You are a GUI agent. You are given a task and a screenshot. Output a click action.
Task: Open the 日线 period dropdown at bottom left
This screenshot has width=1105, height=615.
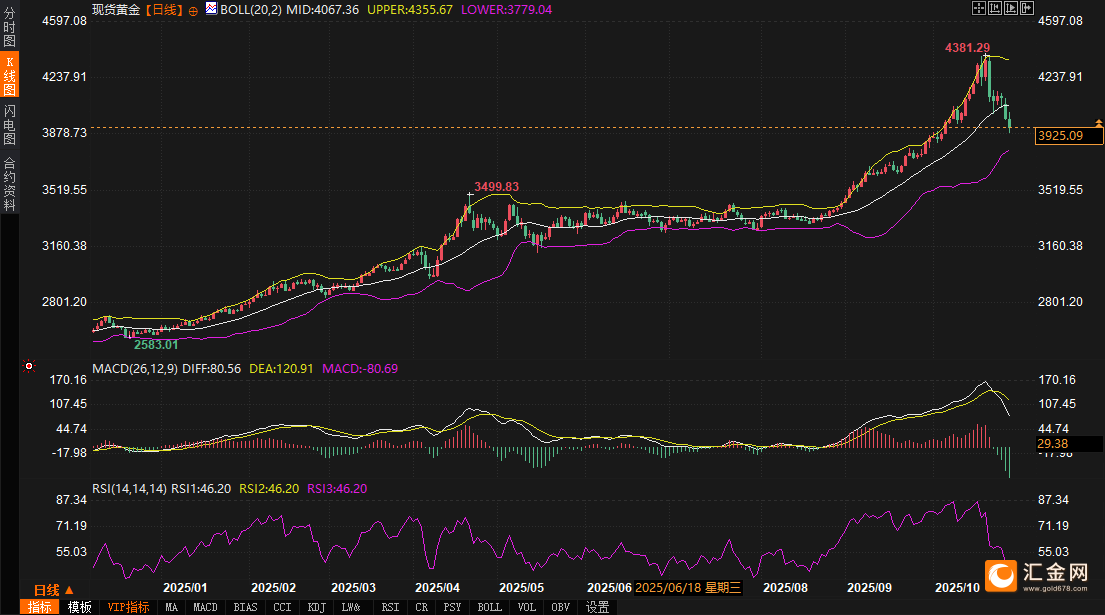tap(52, 589)
